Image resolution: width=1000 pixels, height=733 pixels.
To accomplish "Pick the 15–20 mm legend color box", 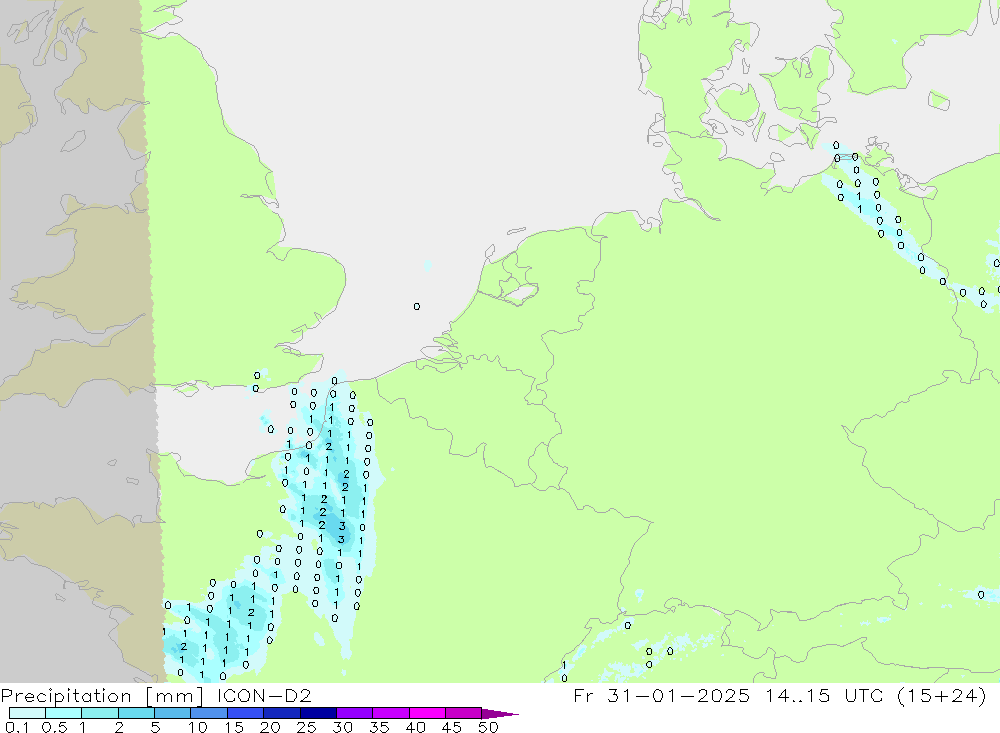I will point(246,713).
